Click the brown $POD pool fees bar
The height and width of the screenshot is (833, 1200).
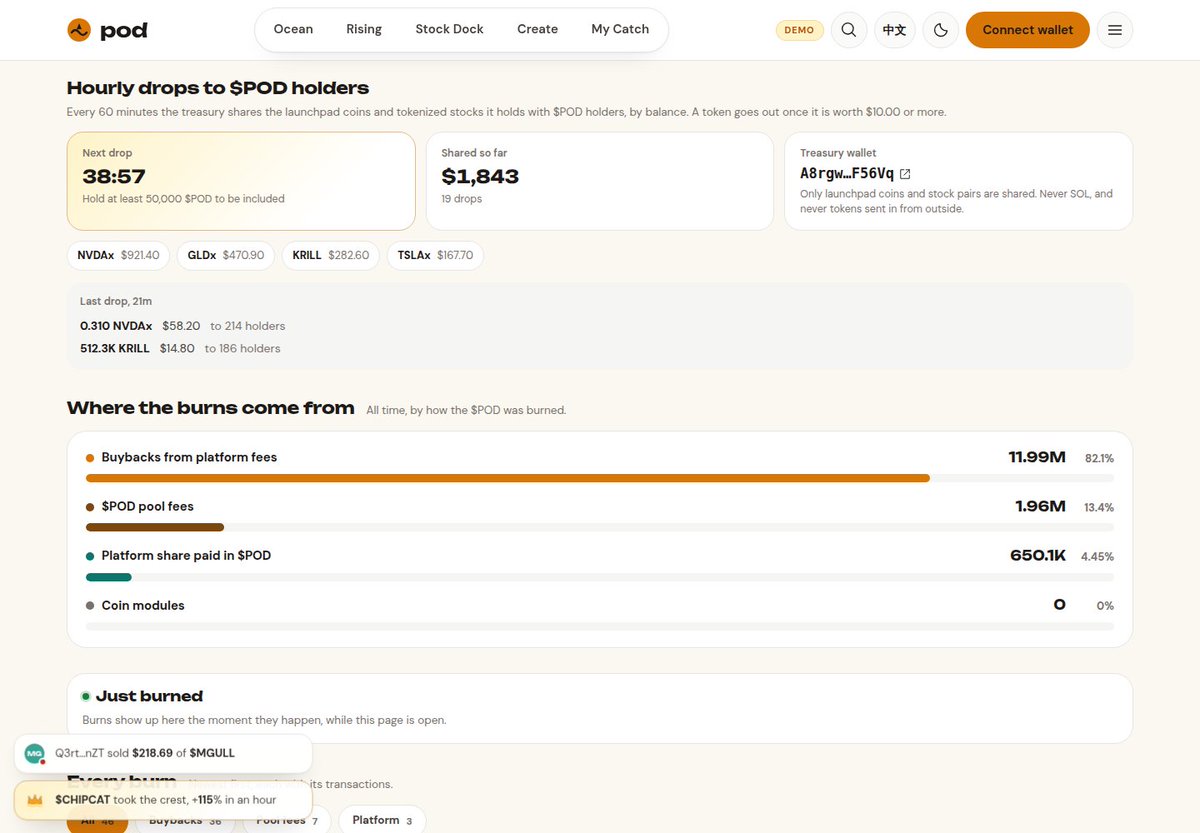[155, 527]
